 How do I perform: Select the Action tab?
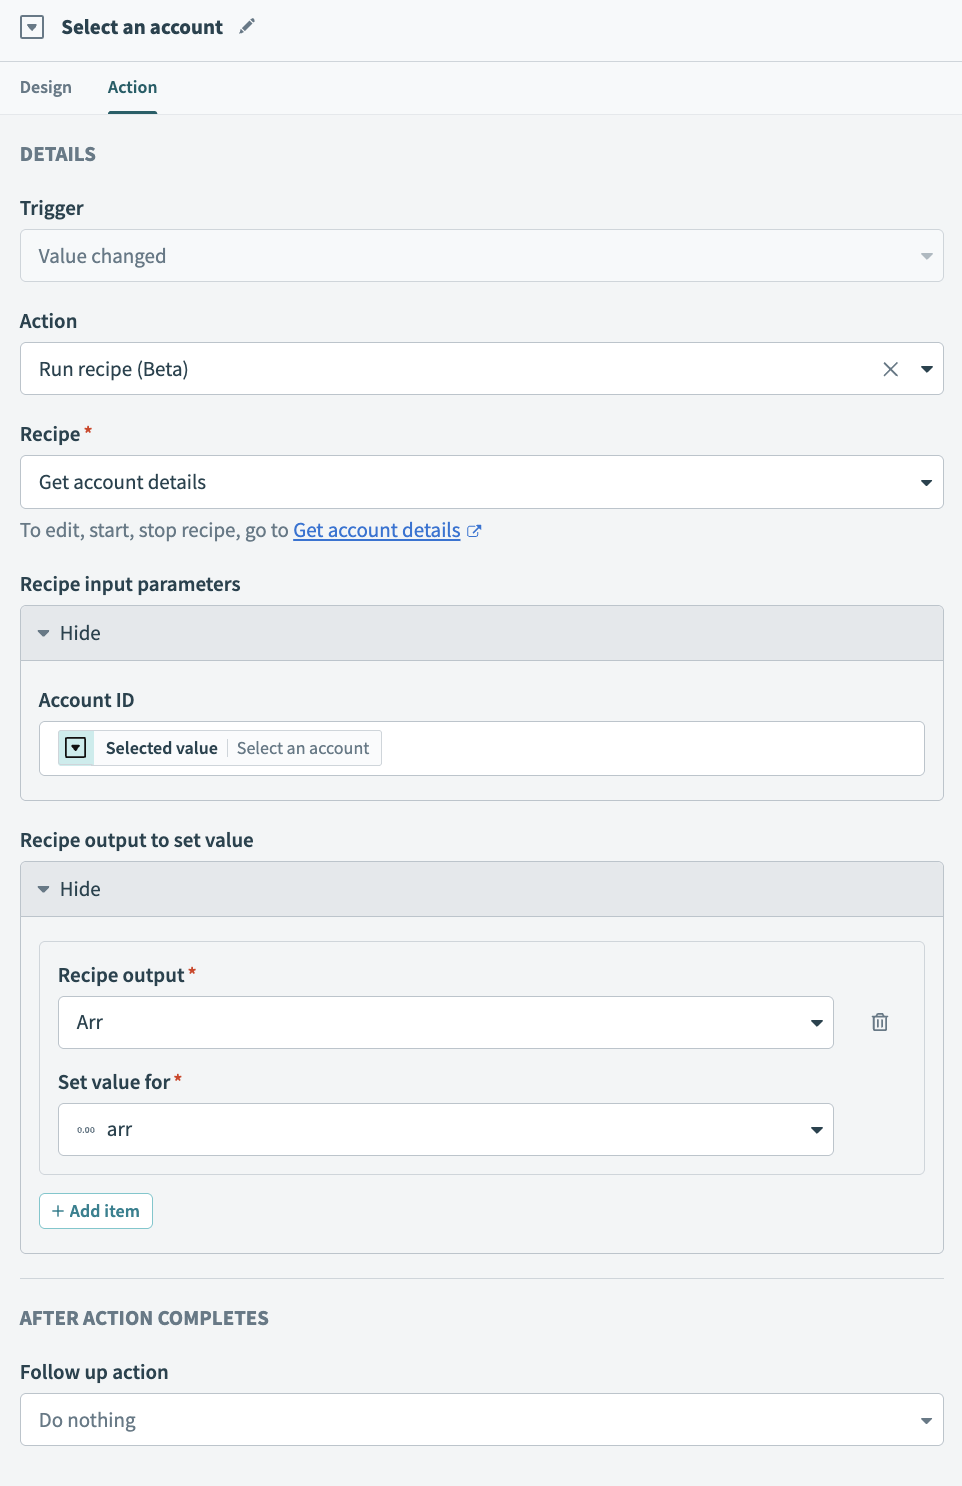[x=132, y=87]
